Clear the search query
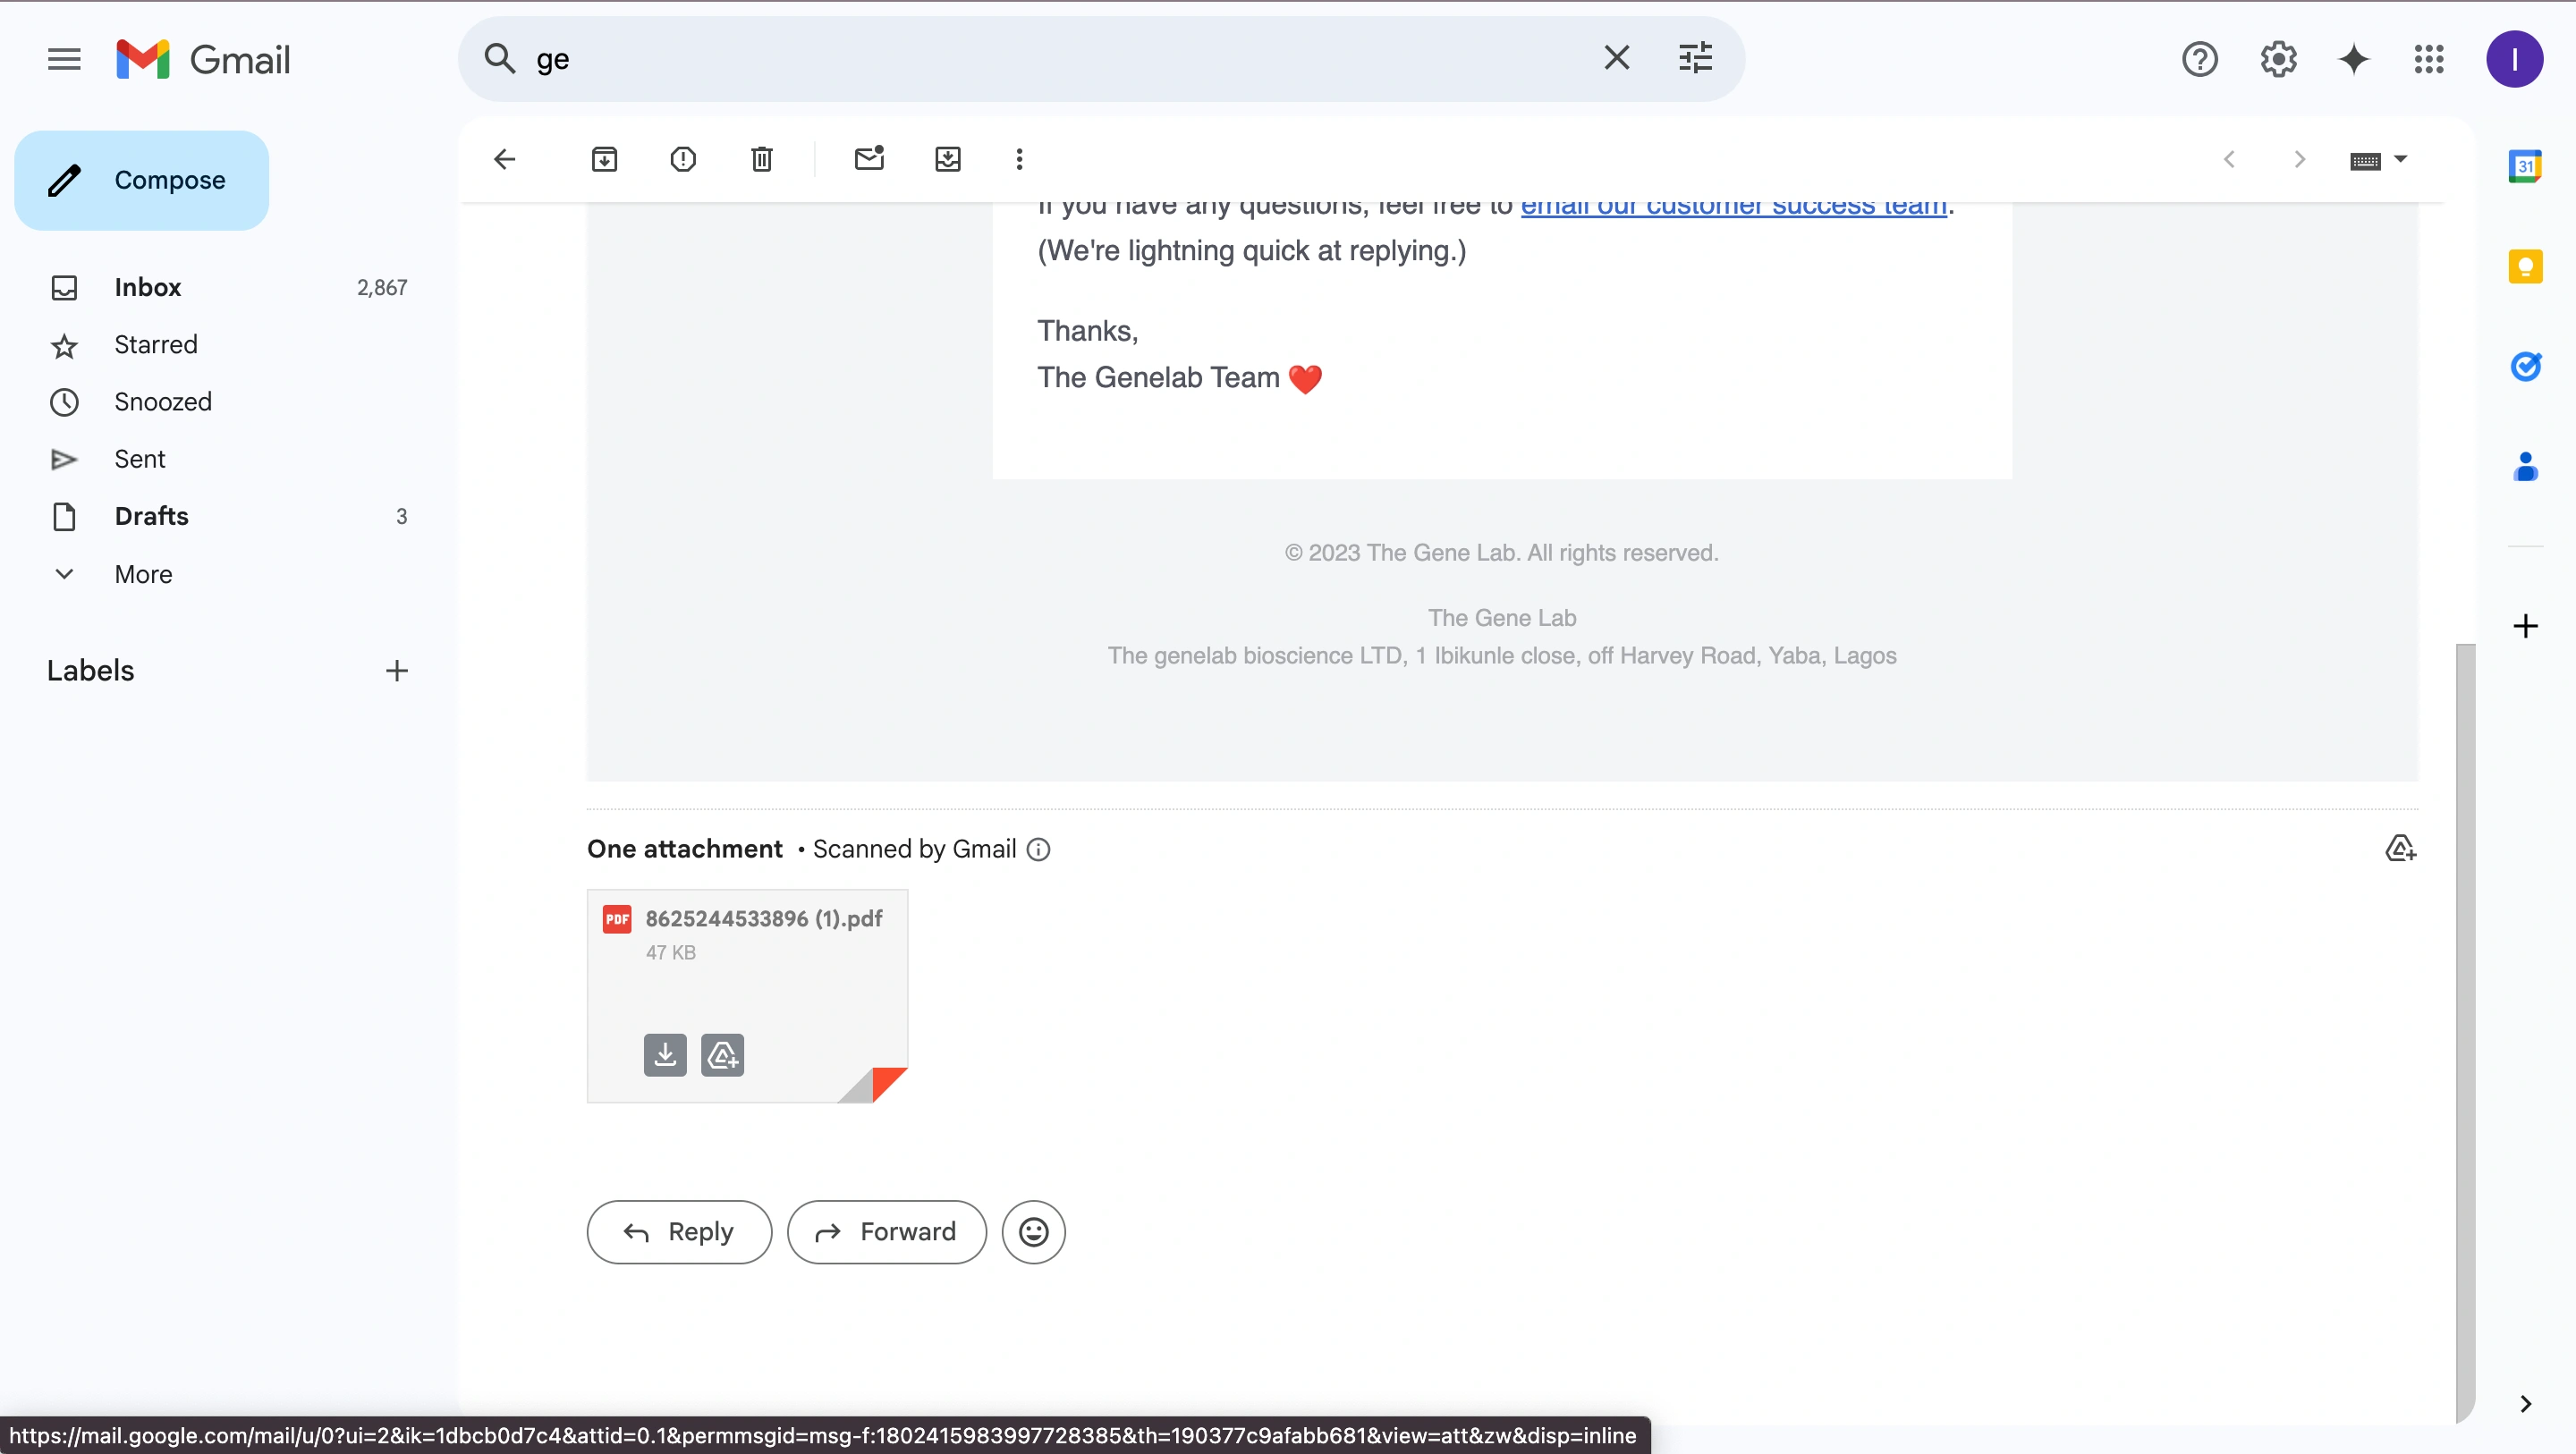This screenshot has width=2576, height=1454. 1616,57
